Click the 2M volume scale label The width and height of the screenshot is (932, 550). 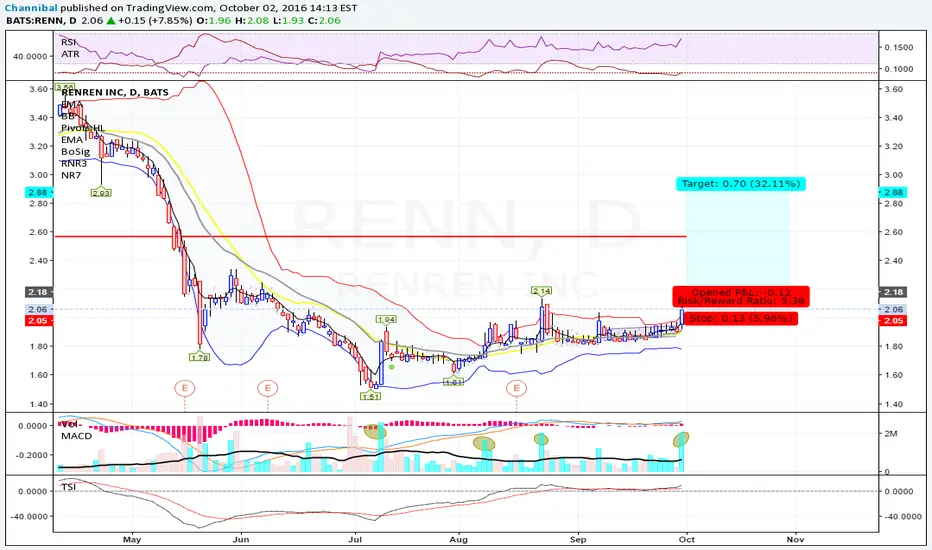coord(890,433)
